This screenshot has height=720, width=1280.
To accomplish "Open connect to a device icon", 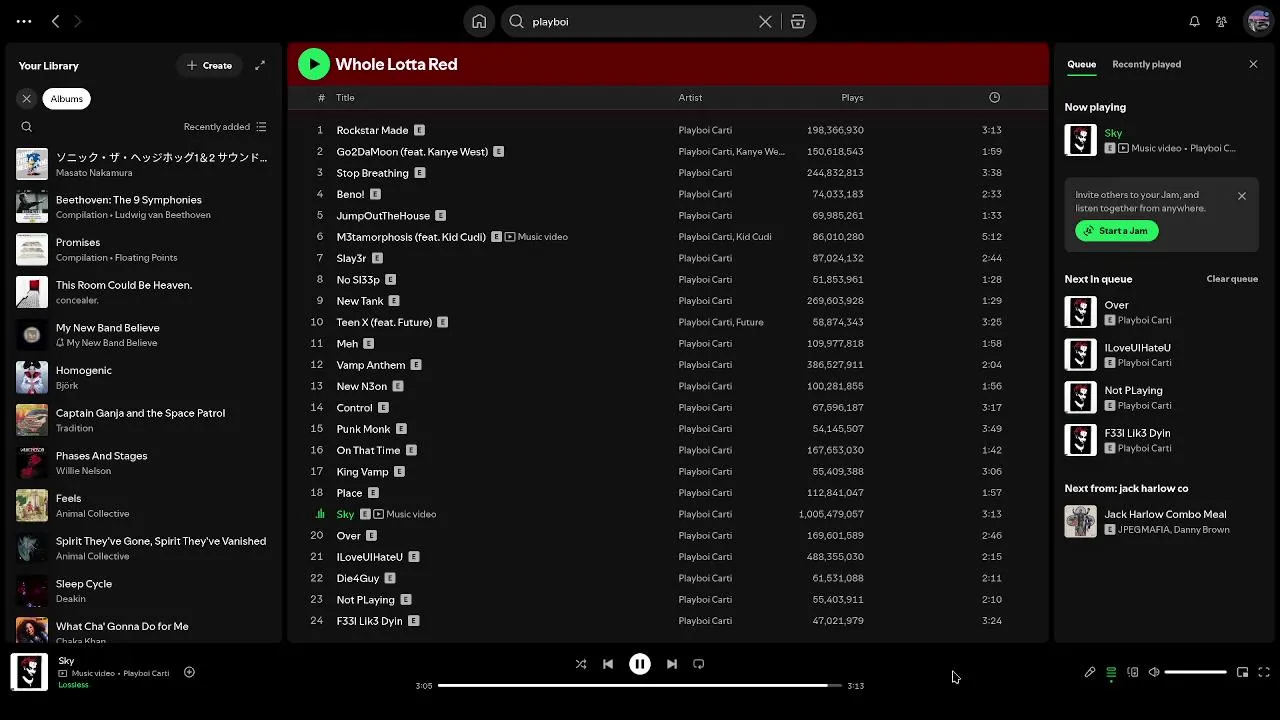I will point(1133,672).
